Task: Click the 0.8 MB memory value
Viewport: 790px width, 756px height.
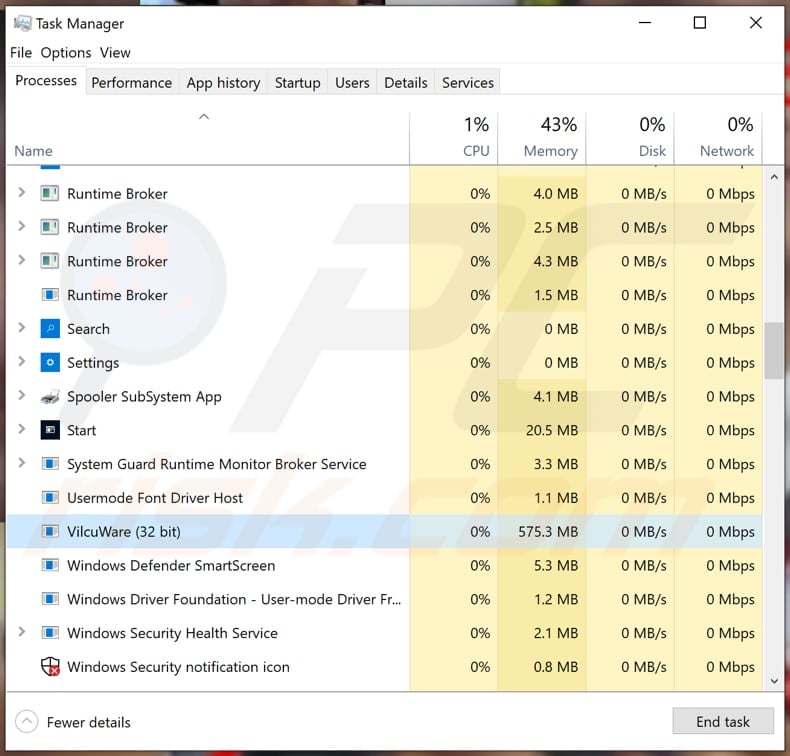Action: (x=556, y=667)
